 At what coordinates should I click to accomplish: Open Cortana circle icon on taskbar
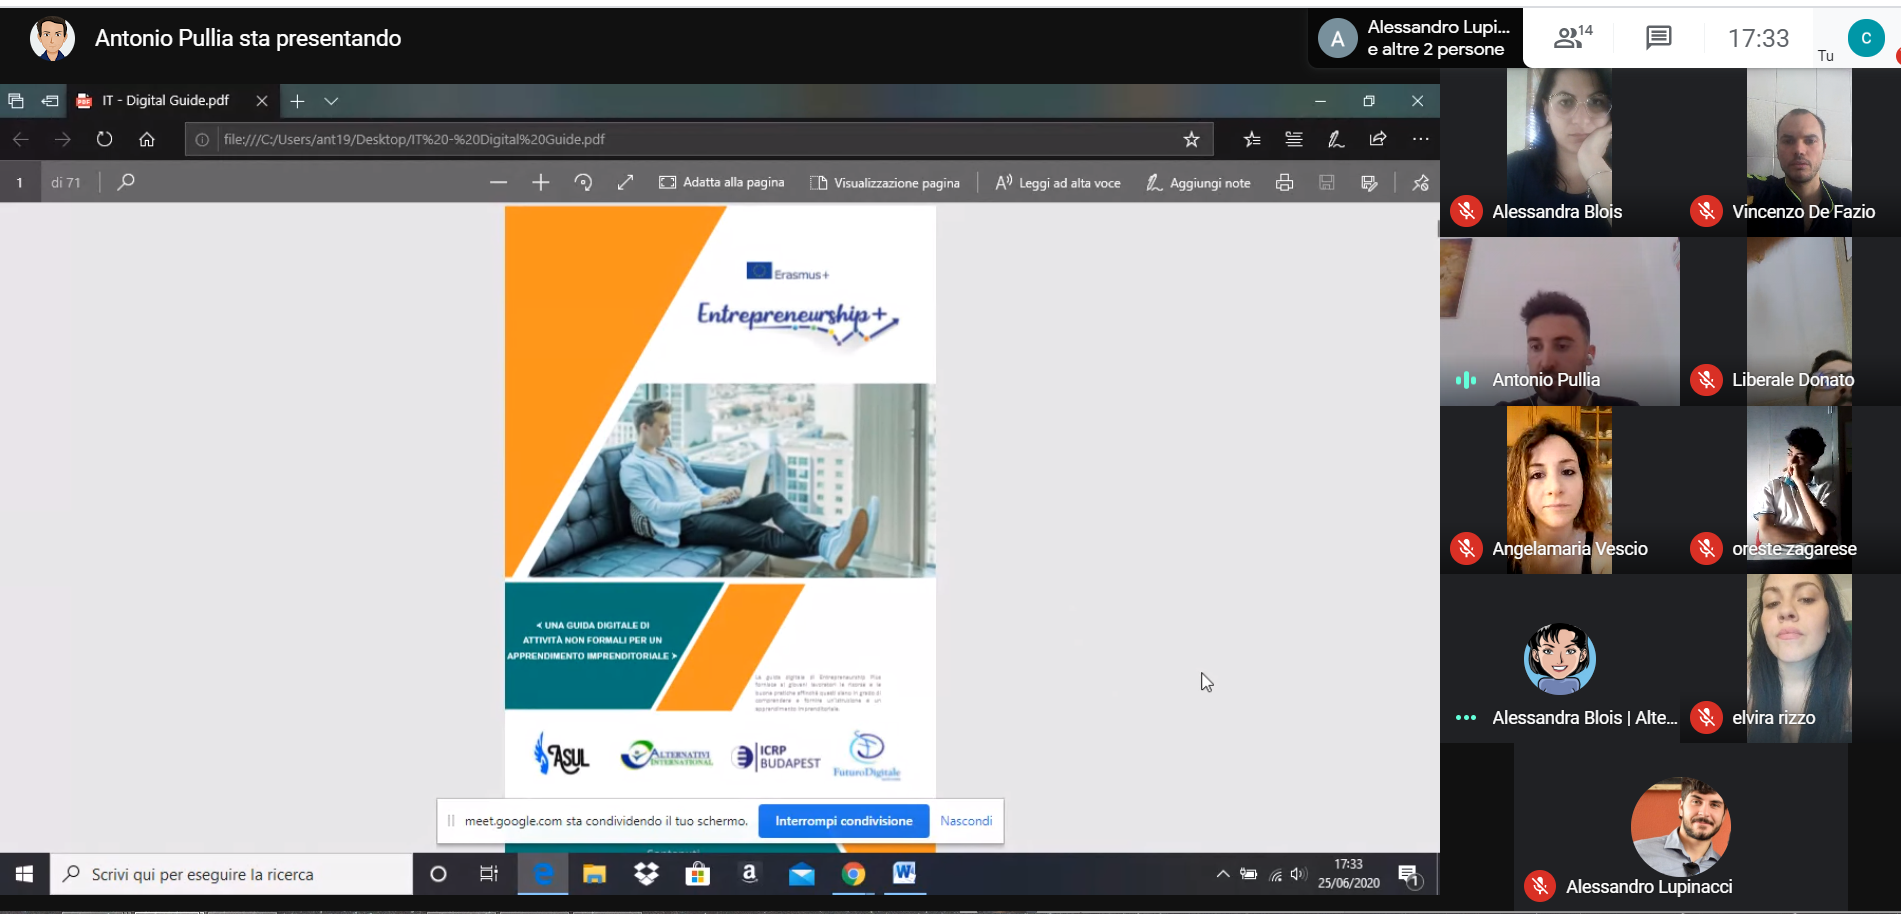point(438,874)
